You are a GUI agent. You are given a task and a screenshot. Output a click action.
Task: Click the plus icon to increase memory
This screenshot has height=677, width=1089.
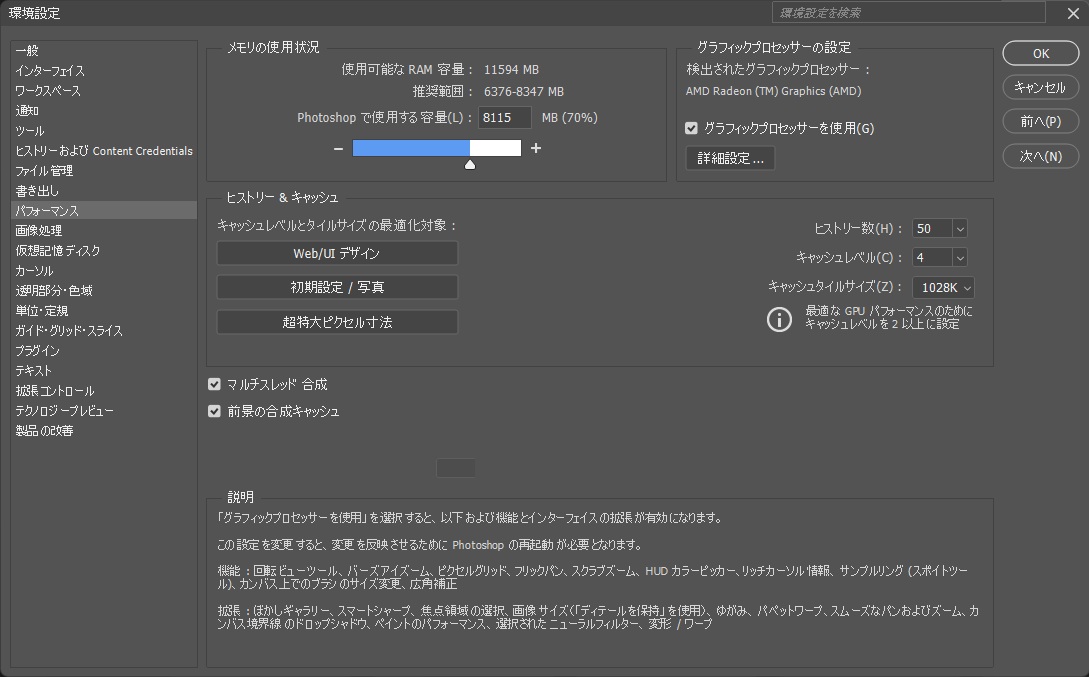coord(535,148)
